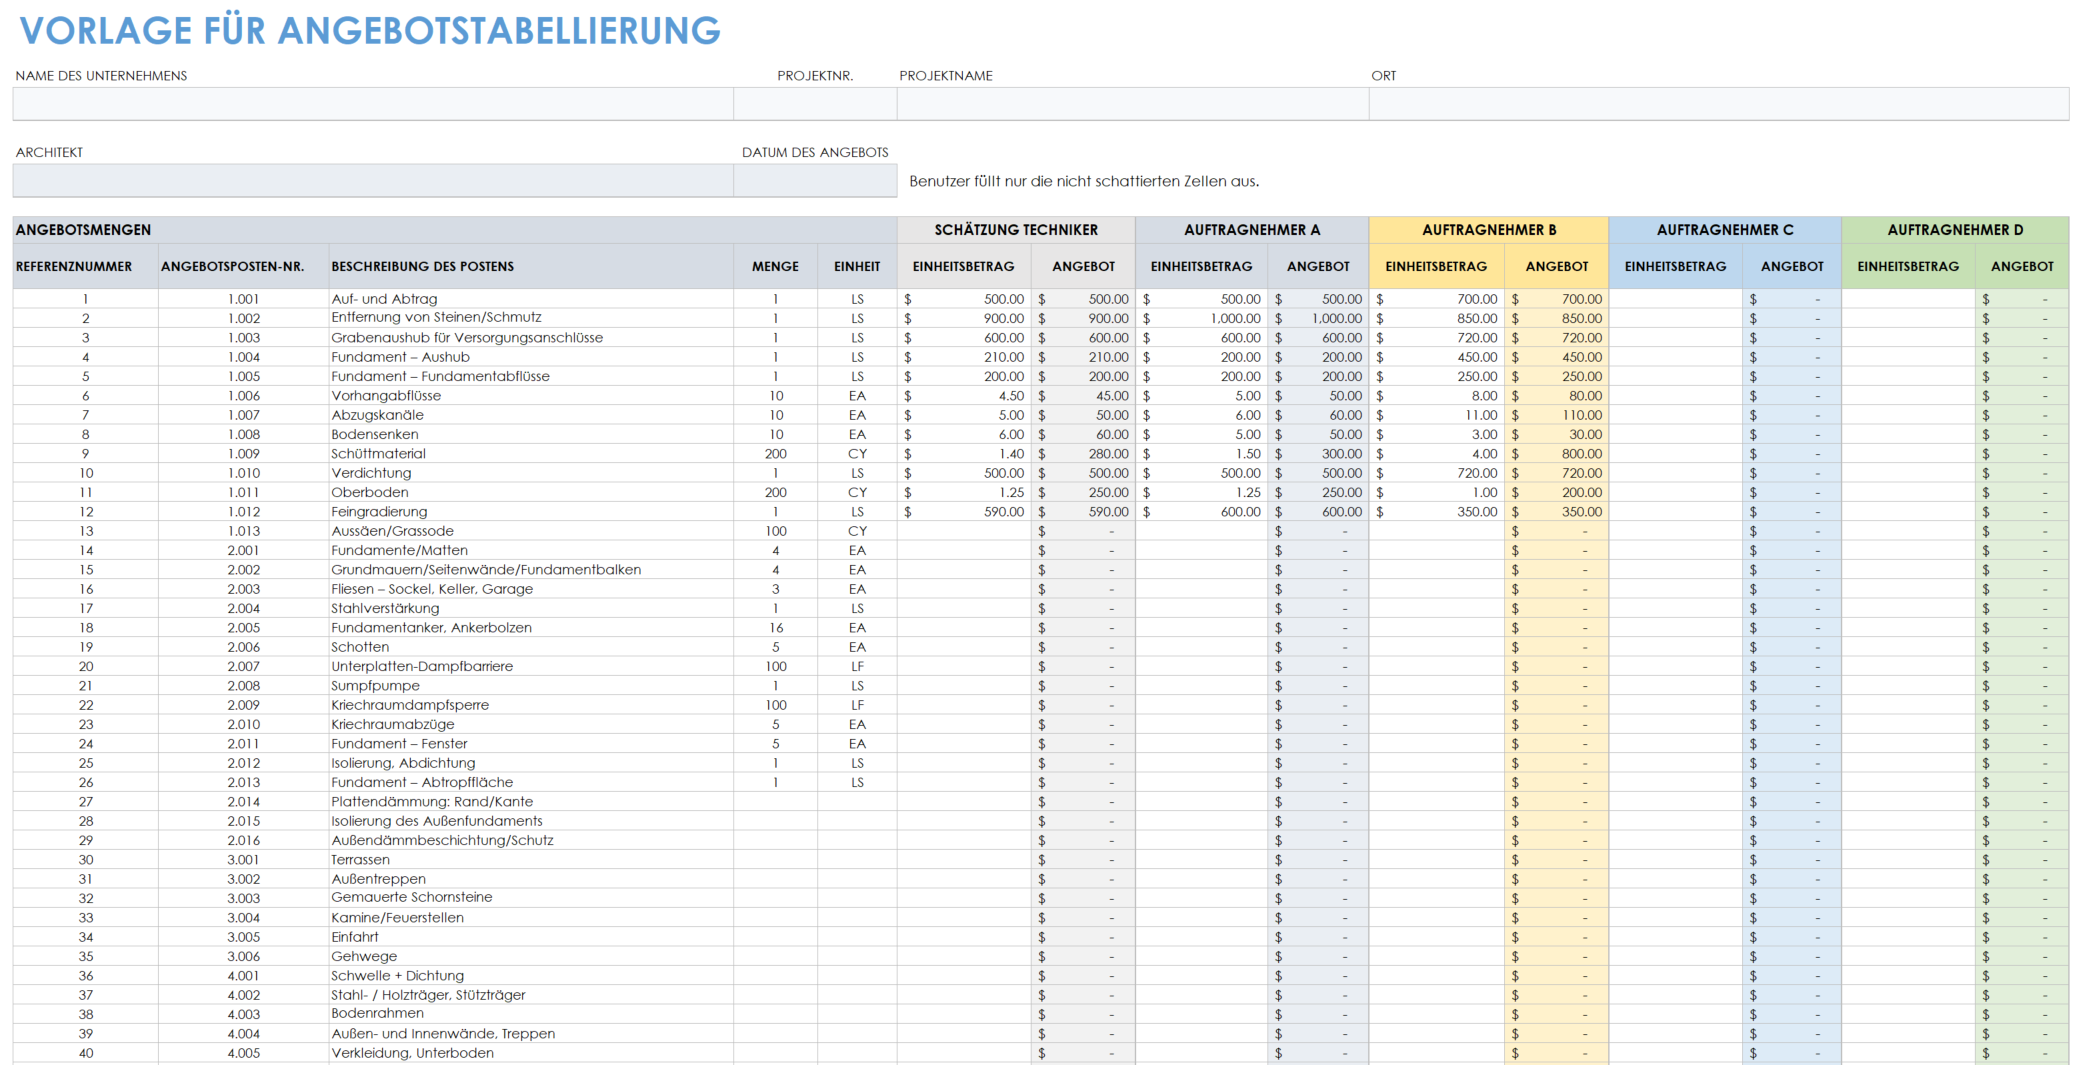Image resolution: width=2088 pixels, height=1065 pixels.
Task: Click 'Grabenaushub für Versorgungsanschlüsse' cell
Action: pyautogui.click(x=531, y=338)
